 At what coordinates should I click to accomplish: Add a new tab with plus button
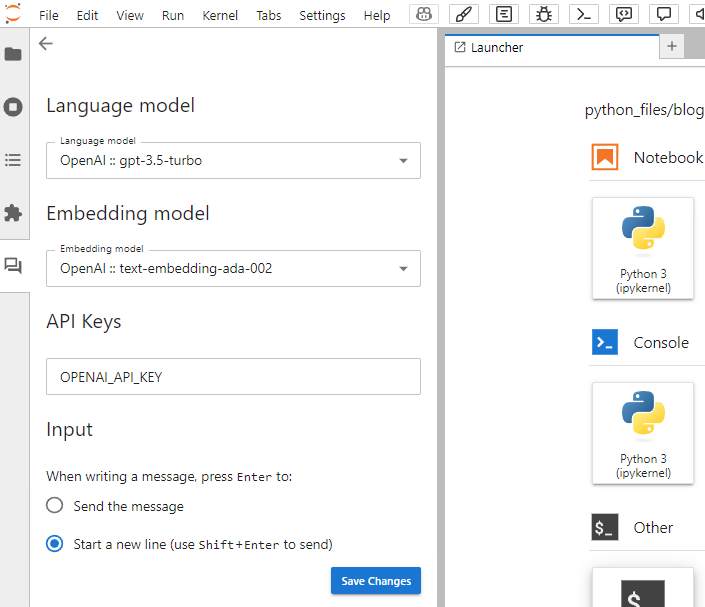(672, 47)
